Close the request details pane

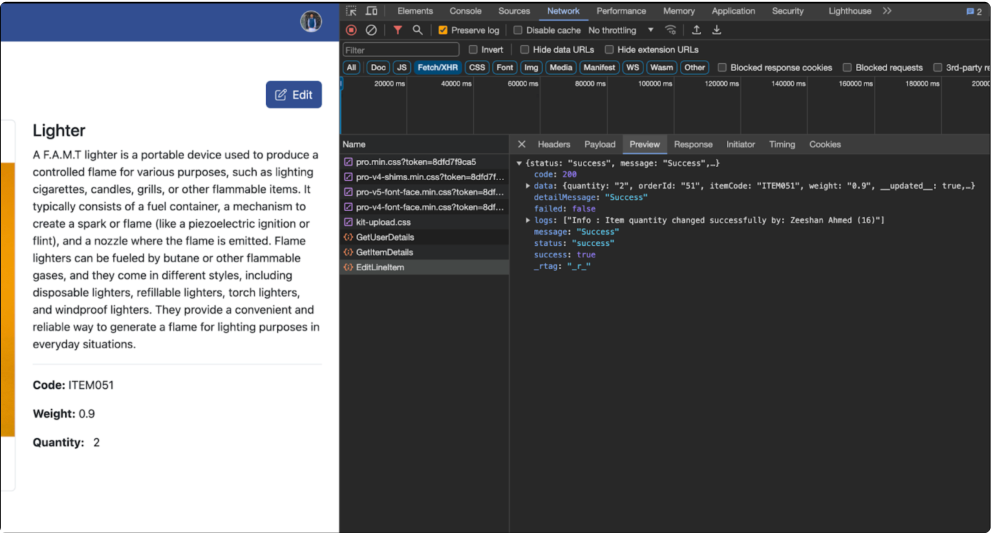(521, 144)
